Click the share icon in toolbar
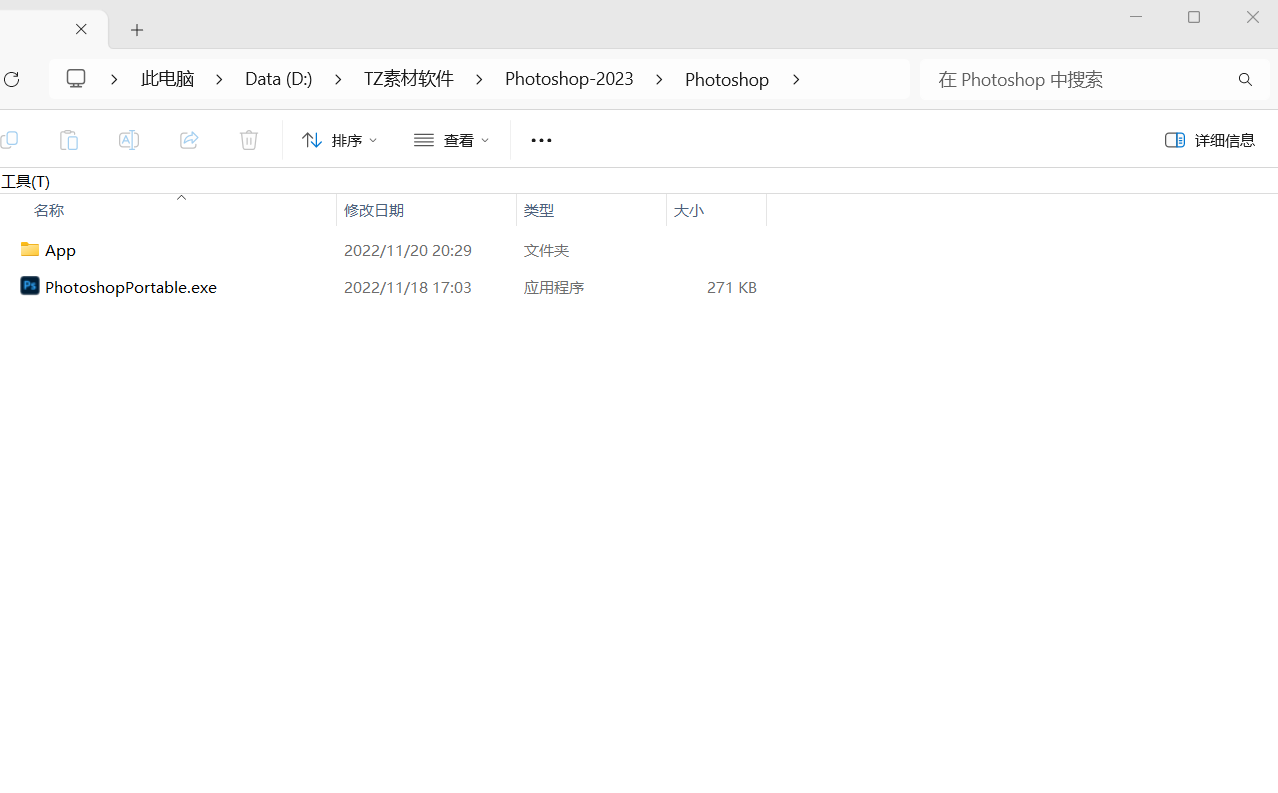Screen dimensions: 1278x793 click(189, 140)
